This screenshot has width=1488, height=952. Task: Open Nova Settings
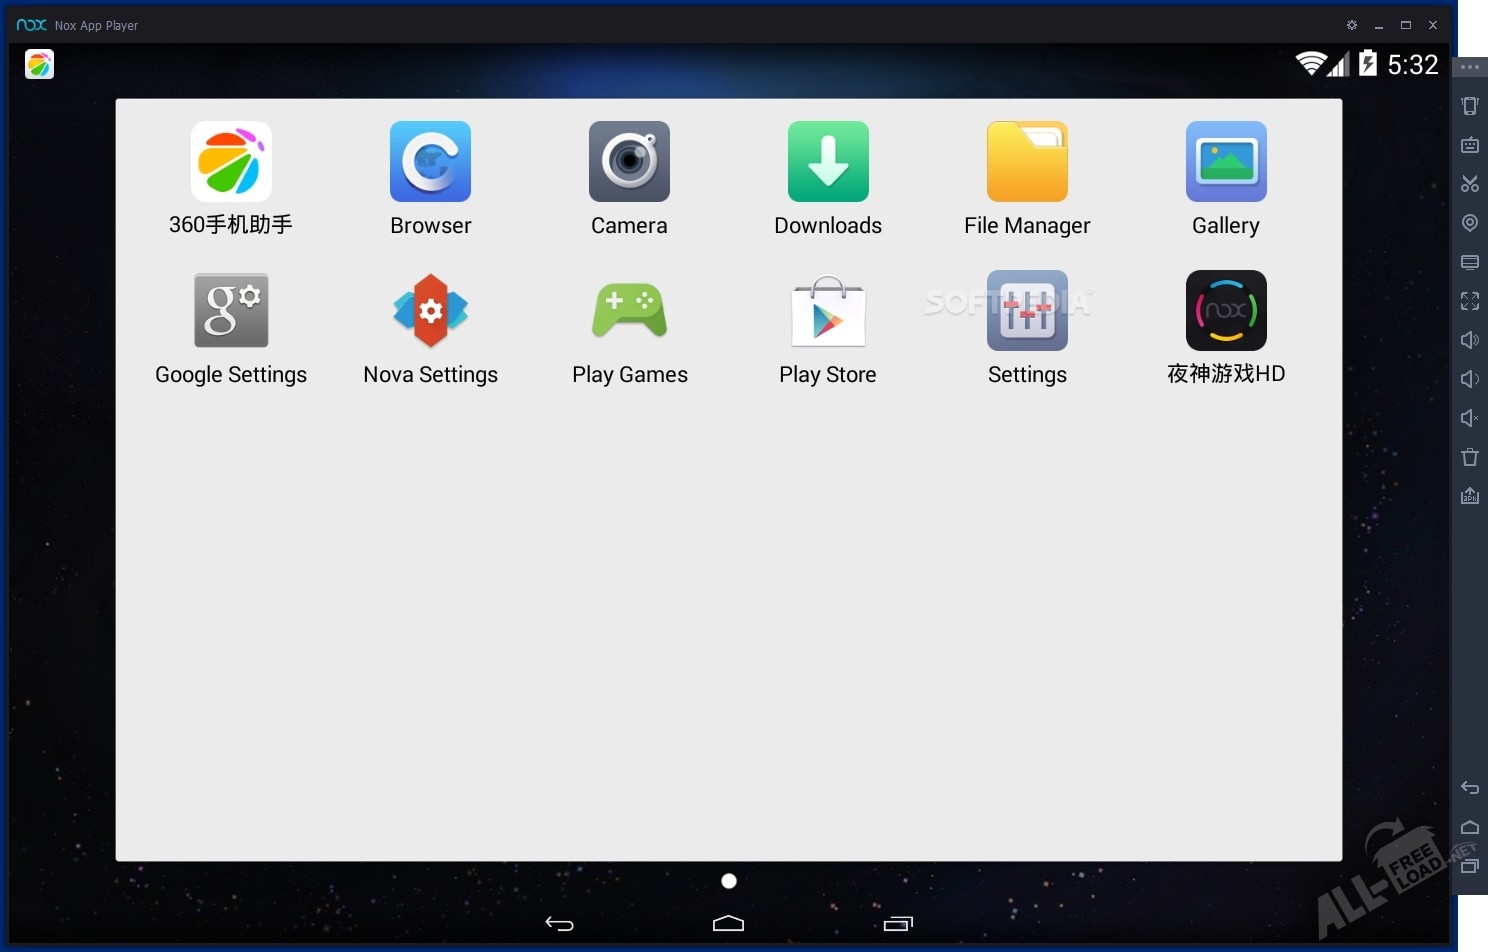[x=430, y=311]
